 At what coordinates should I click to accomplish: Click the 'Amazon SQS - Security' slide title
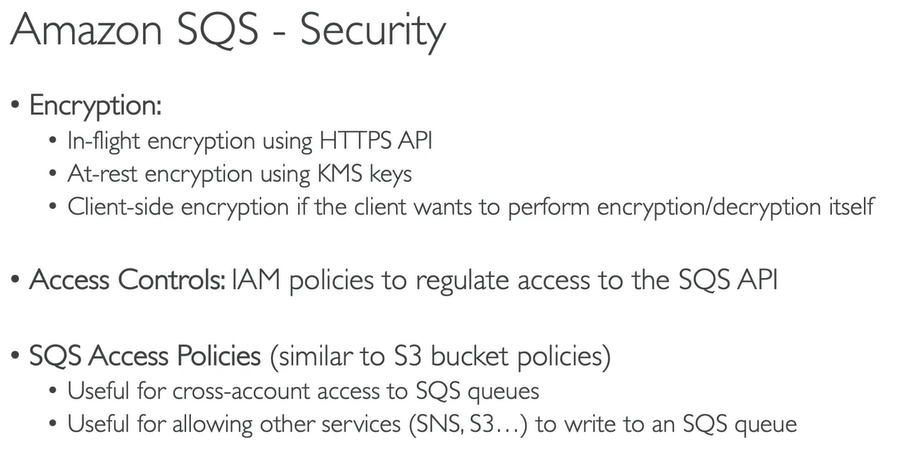point(227,32)
